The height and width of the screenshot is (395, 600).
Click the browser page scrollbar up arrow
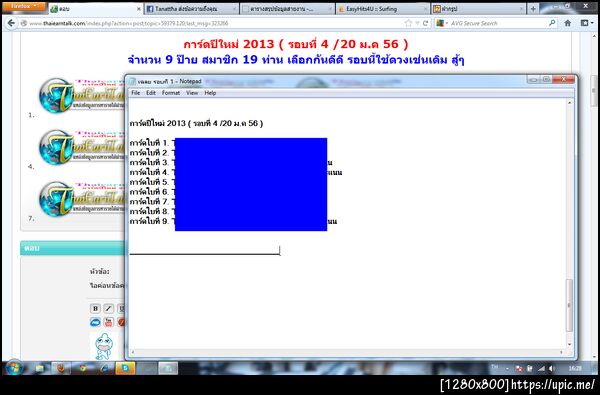pos(594,36)
